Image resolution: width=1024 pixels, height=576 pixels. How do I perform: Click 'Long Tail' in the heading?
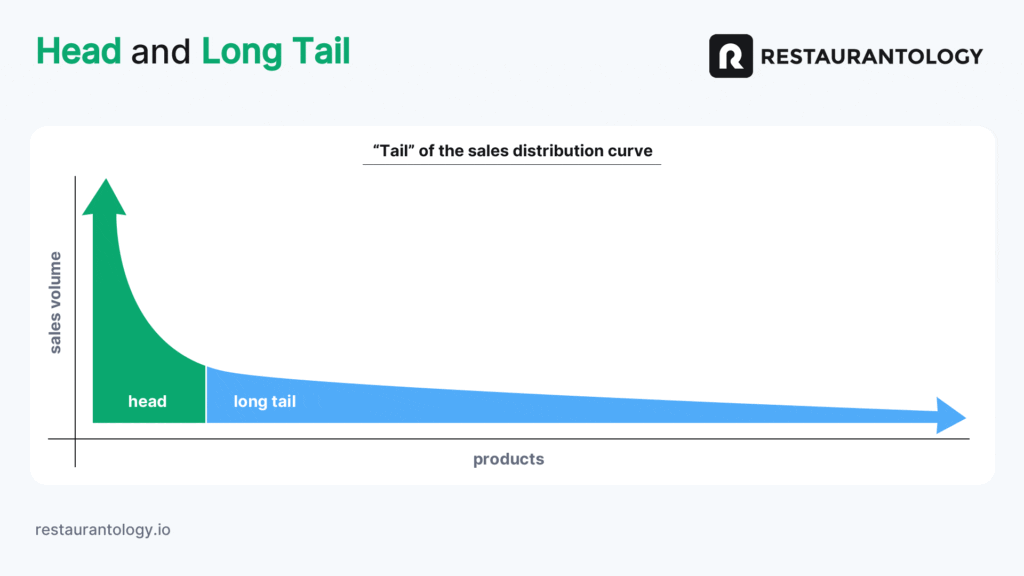click(x=276, y=52)
